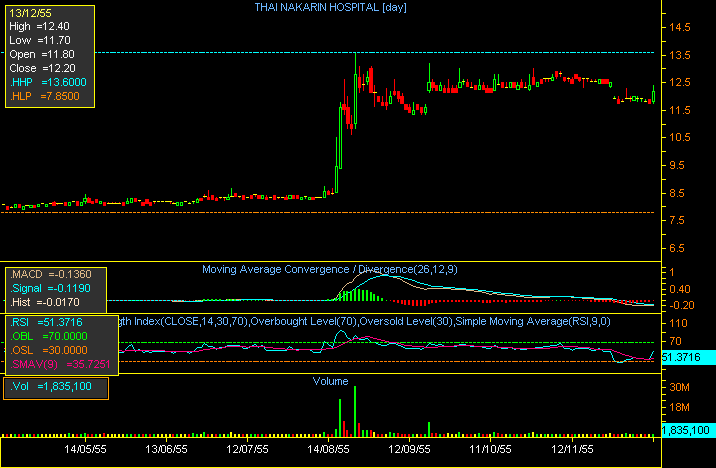716x468 pixels.
Task: Click the 13/06/55 date axis label
Action: pos(166,450)
